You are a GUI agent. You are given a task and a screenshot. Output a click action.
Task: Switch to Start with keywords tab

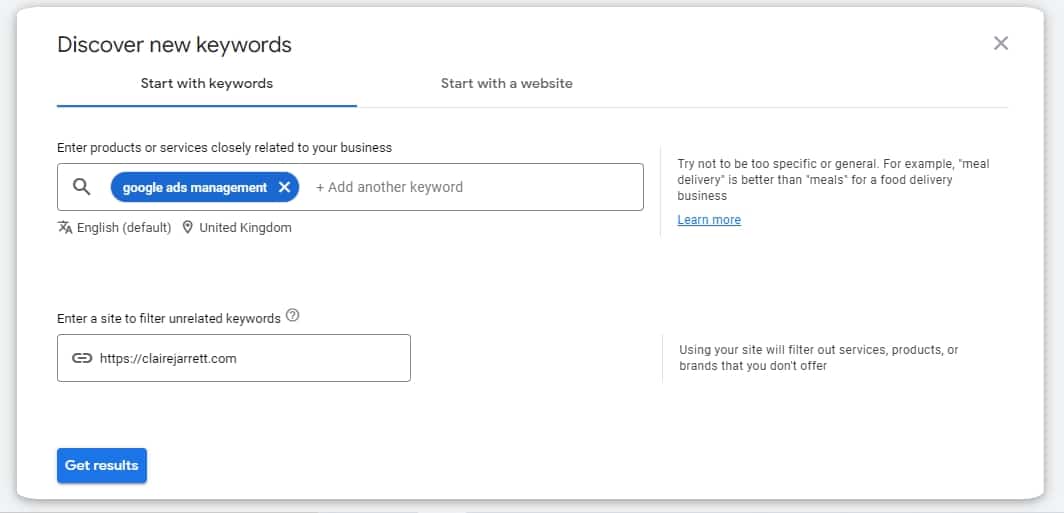pos(206,83)
